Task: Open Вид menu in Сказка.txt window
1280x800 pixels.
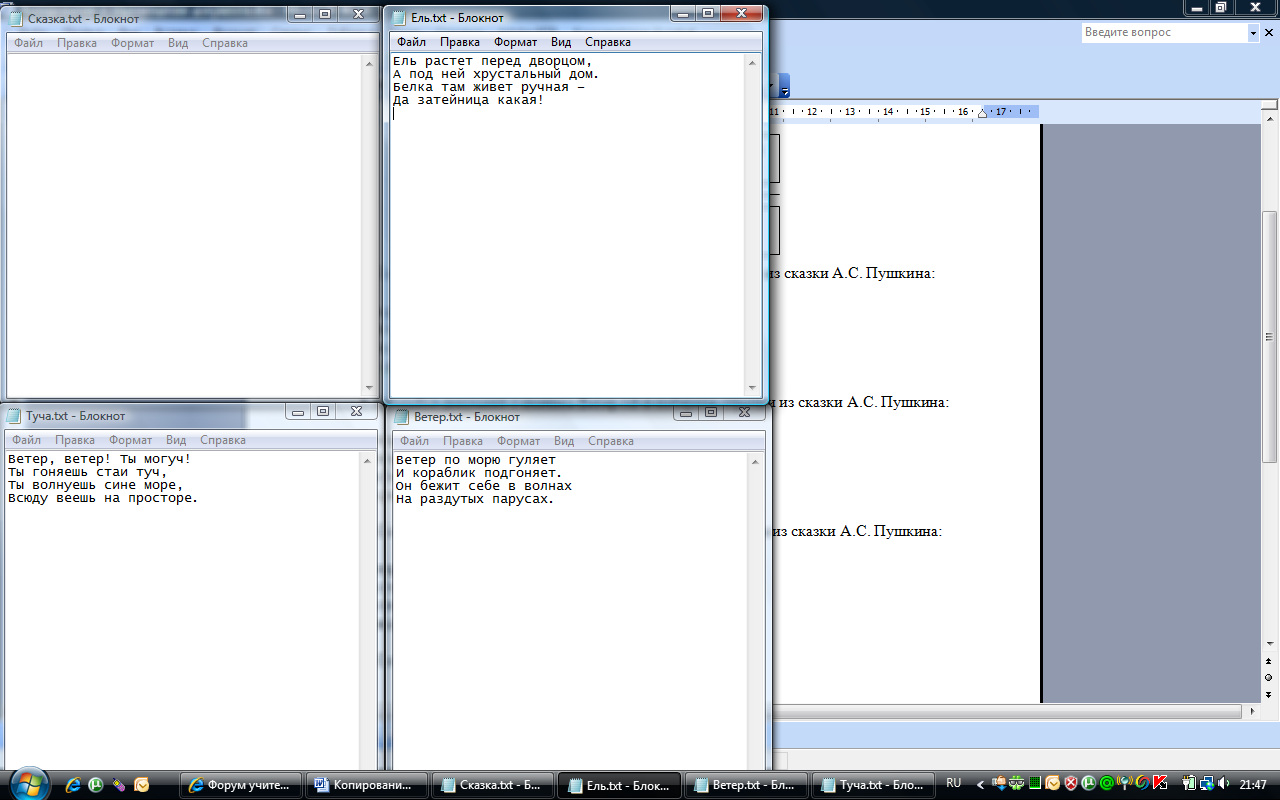Action: (178, 43)
